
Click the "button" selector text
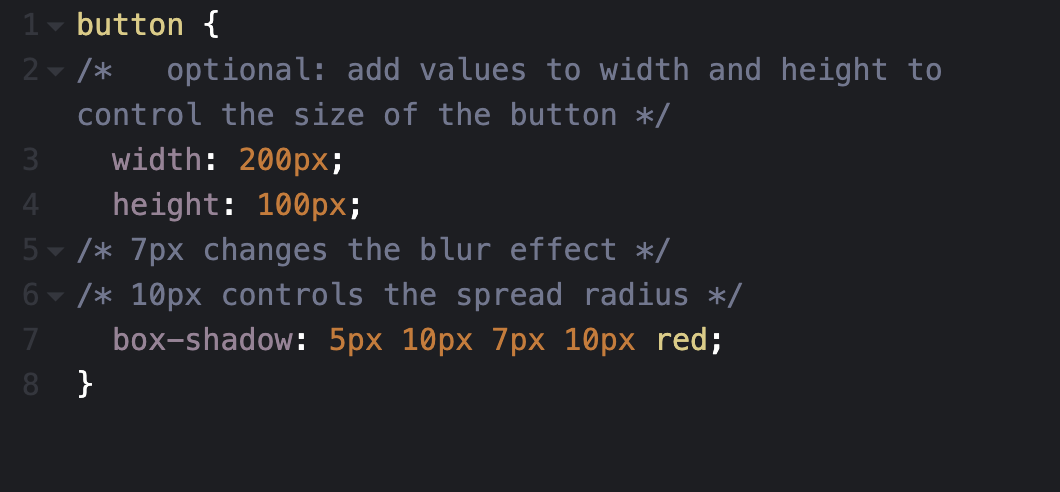[130, 25]
